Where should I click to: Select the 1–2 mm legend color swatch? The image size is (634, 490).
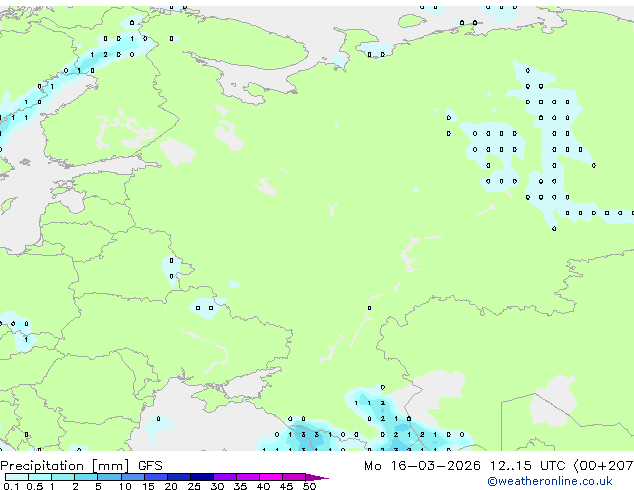63,477
